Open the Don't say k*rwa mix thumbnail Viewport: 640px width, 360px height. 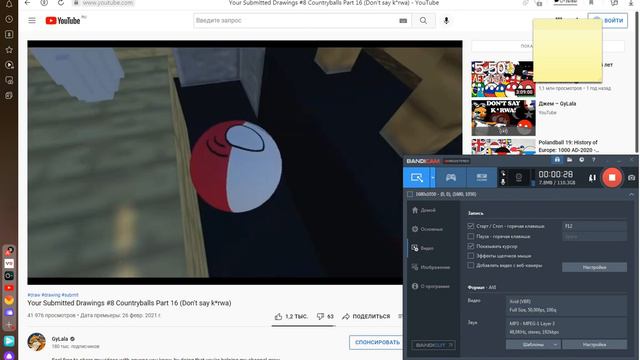click(x=503, y=118)
